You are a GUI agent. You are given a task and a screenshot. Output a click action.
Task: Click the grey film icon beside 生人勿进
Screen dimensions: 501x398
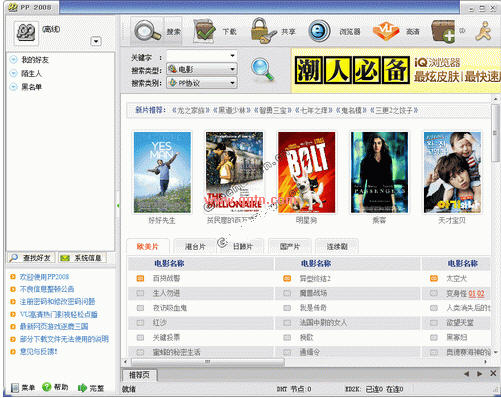tap(140, 293)
